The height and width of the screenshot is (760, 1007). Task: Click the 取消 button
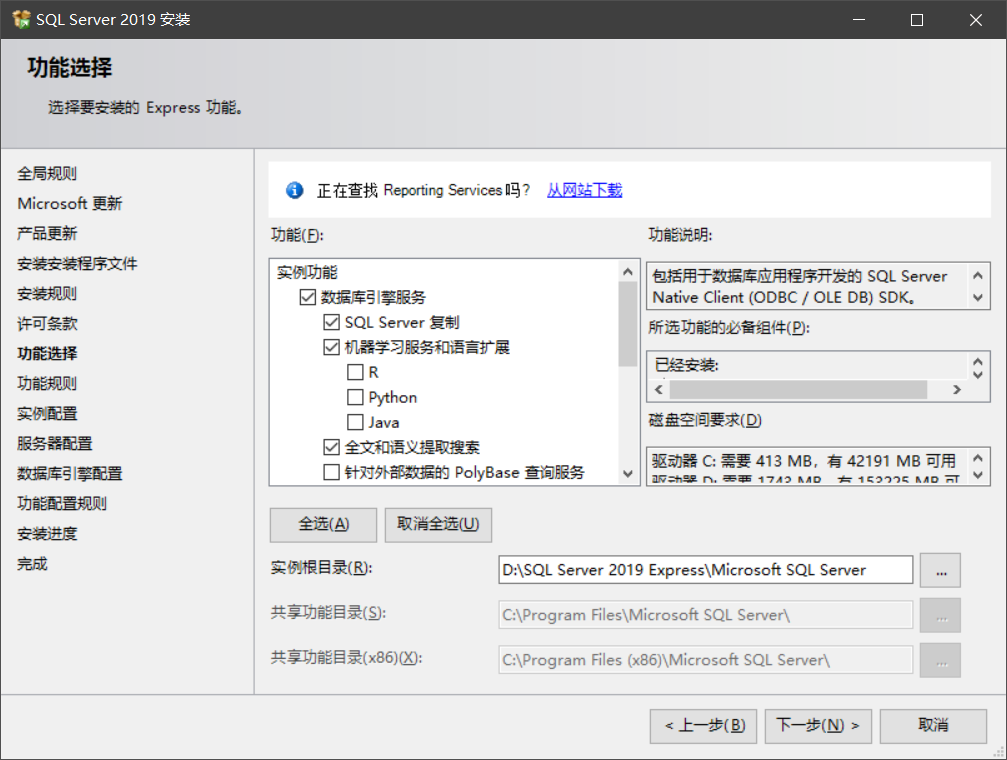(x=933, y=726)
